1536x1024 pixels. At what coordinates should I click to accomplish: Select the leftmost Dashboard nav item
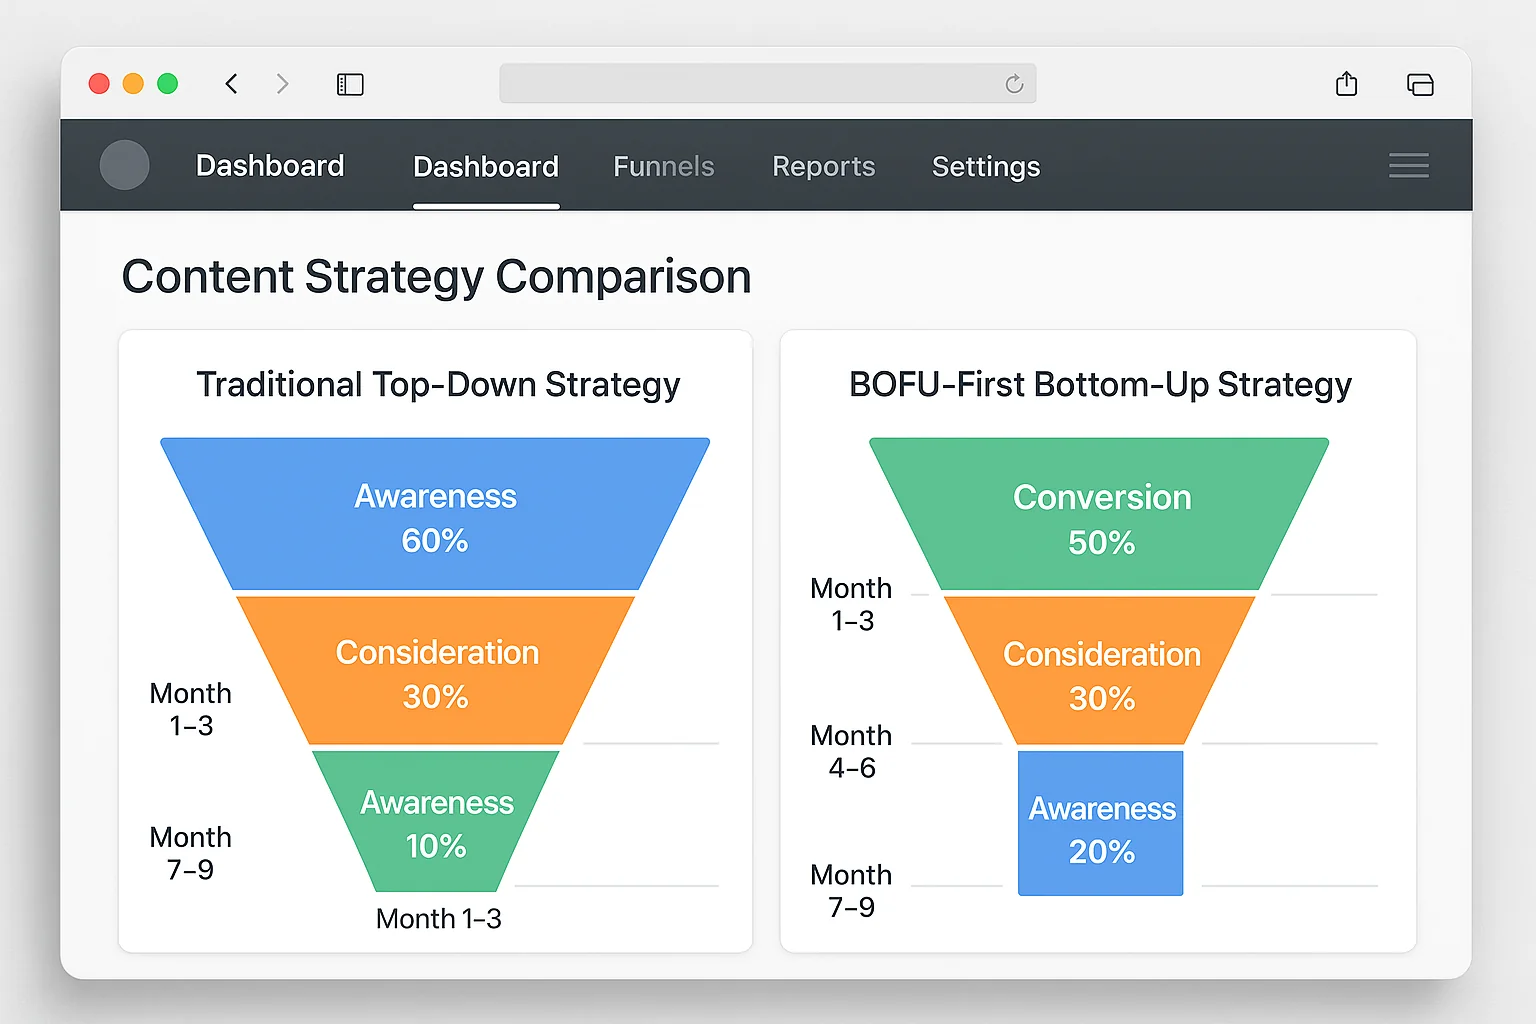[269, 167]
